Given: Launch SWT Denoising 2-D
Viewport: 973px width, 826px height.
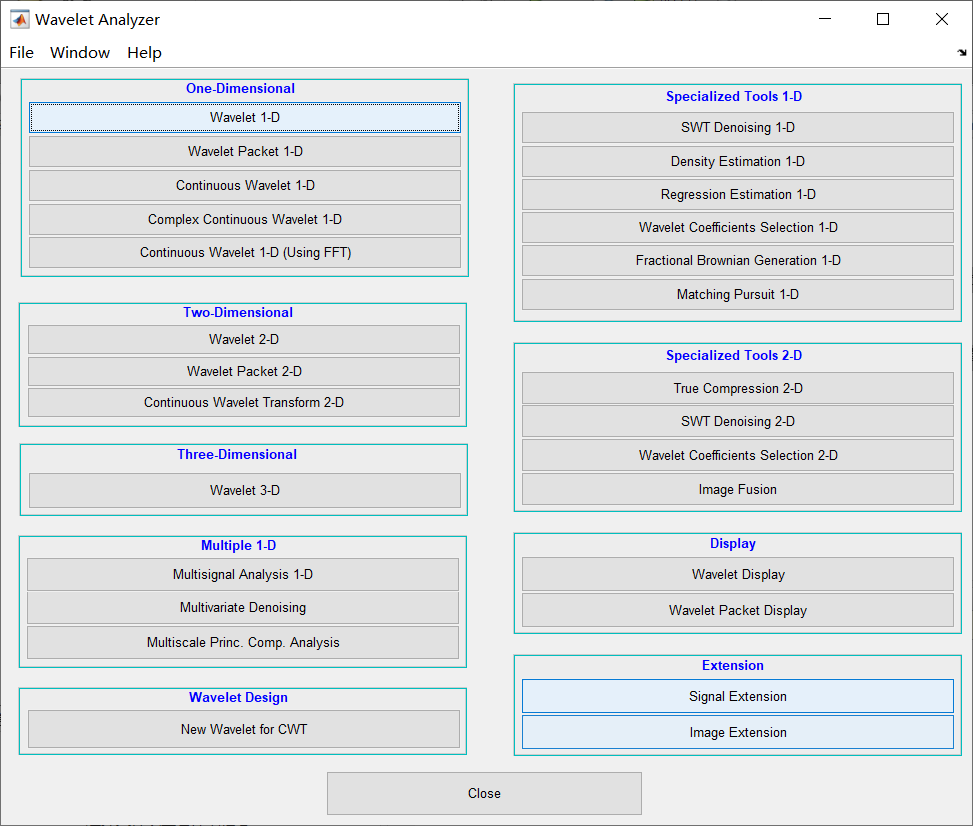Looking at the screenshot, I should pos(737,421).
